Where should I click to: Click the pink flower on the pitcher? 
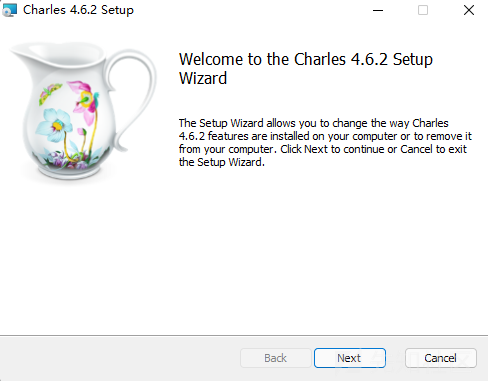tap(85, 100)
